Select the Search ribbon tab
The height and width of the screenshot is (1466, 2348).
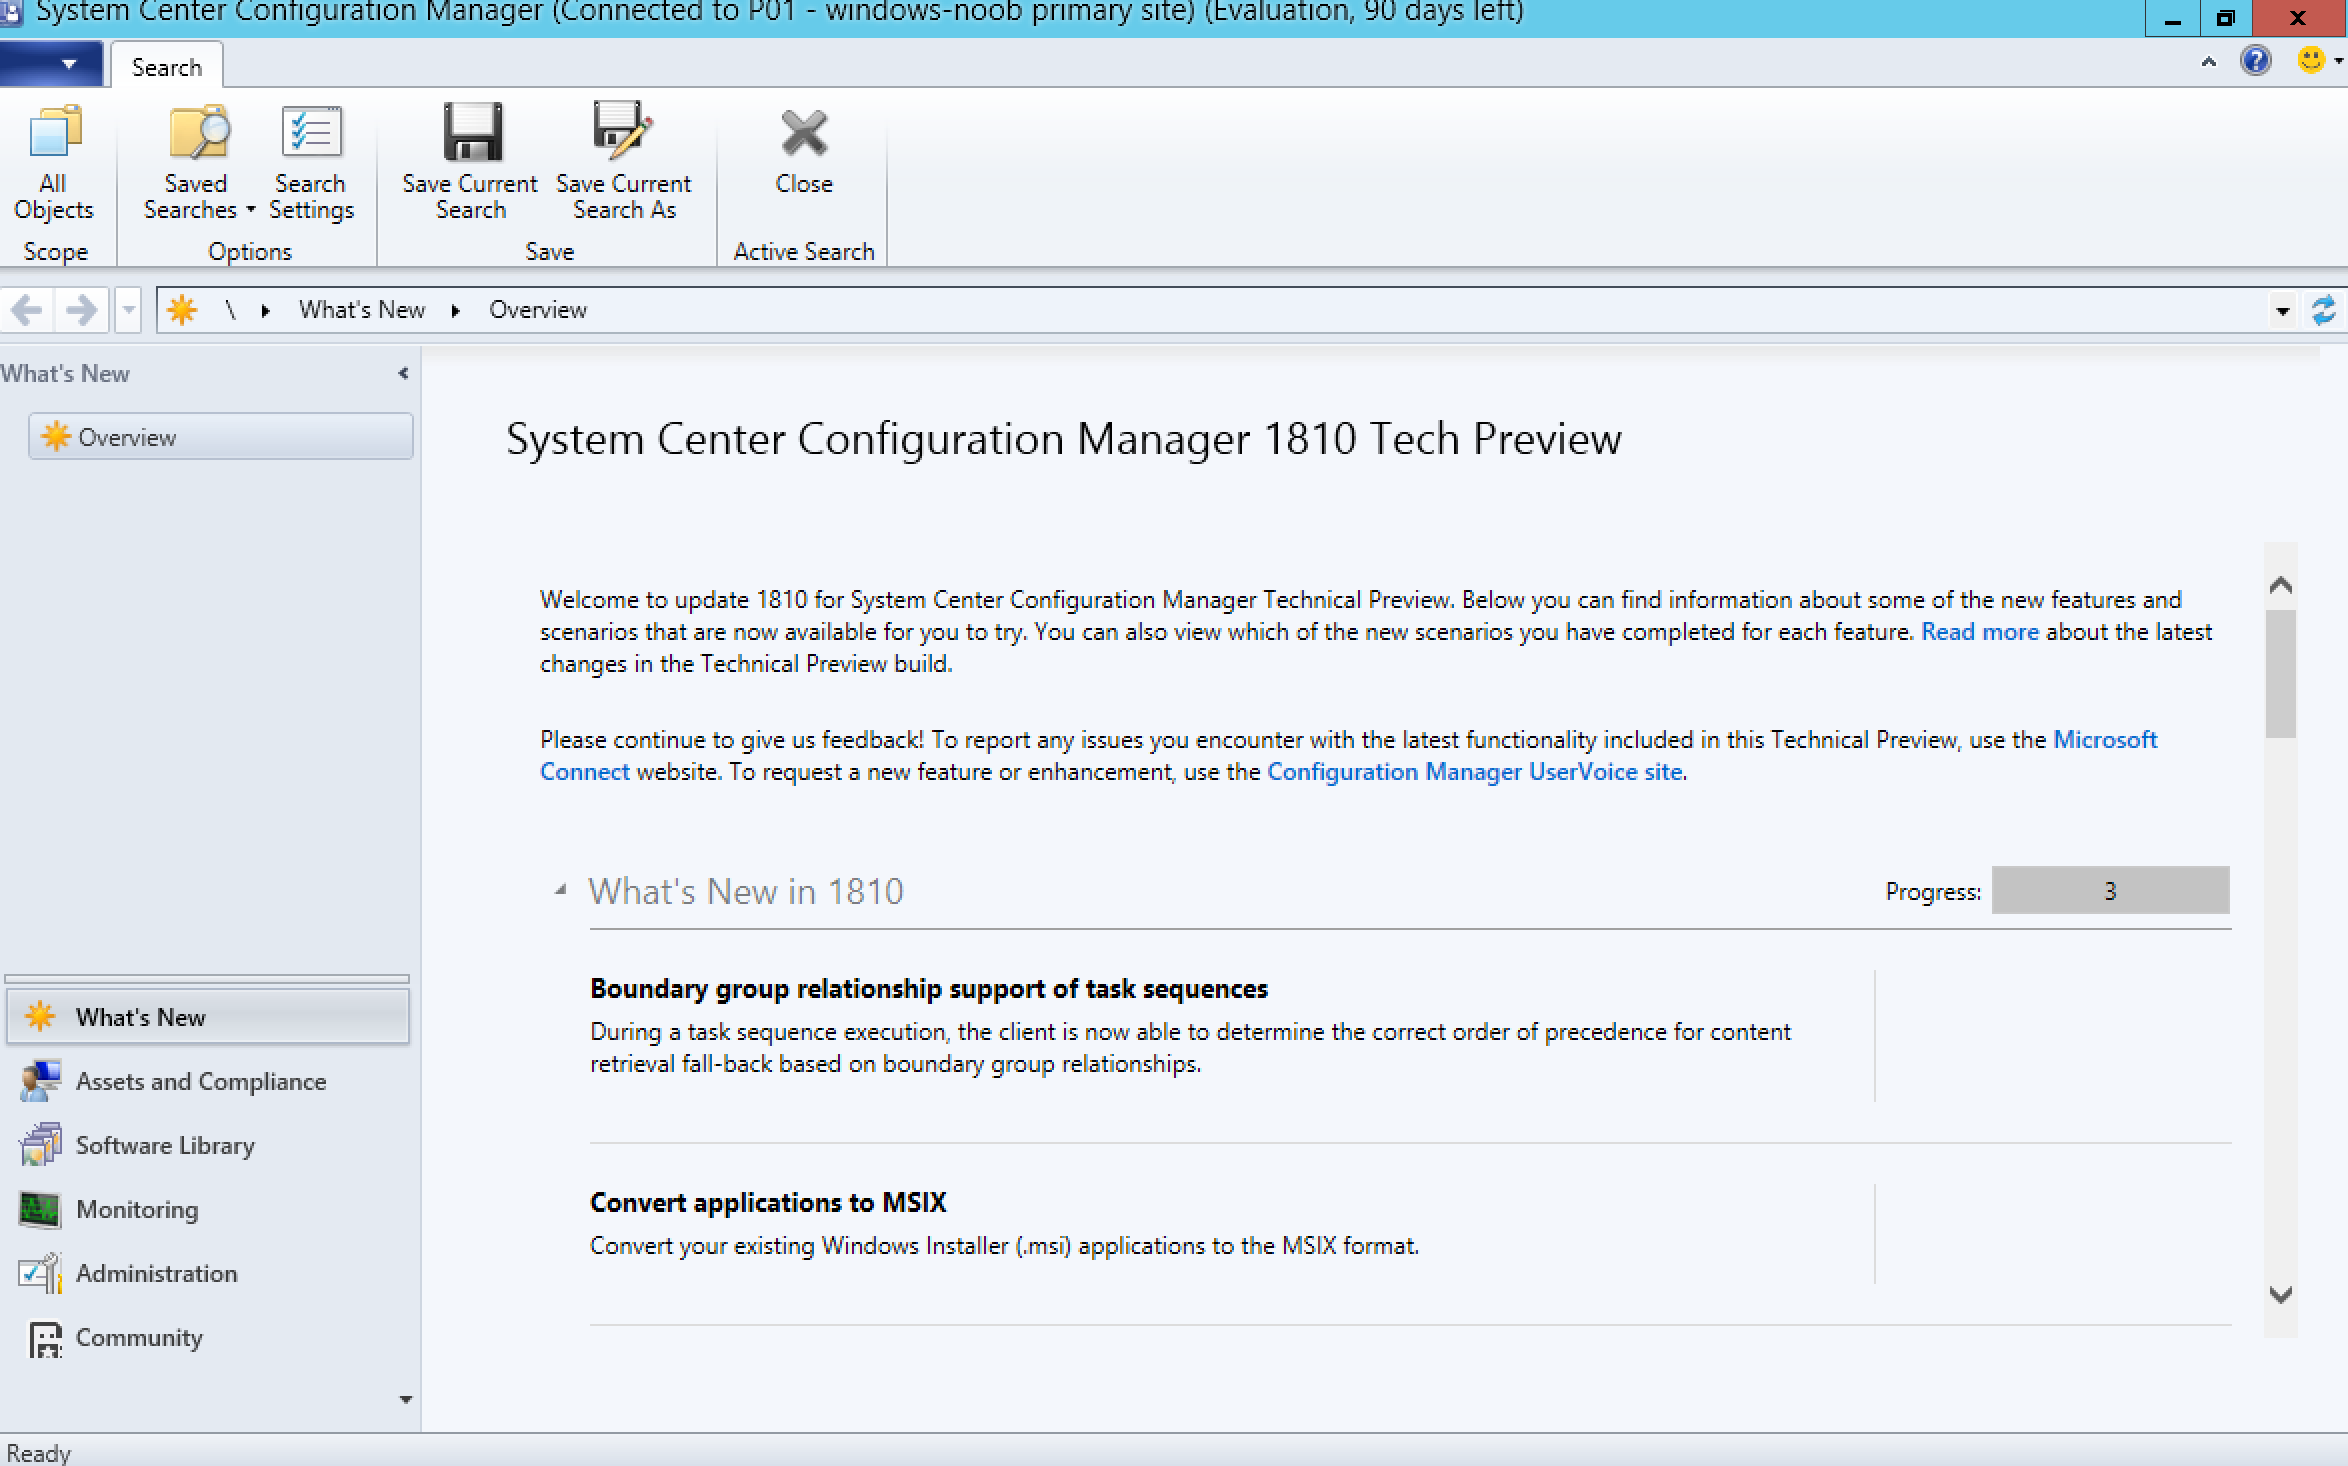(166, 67)
